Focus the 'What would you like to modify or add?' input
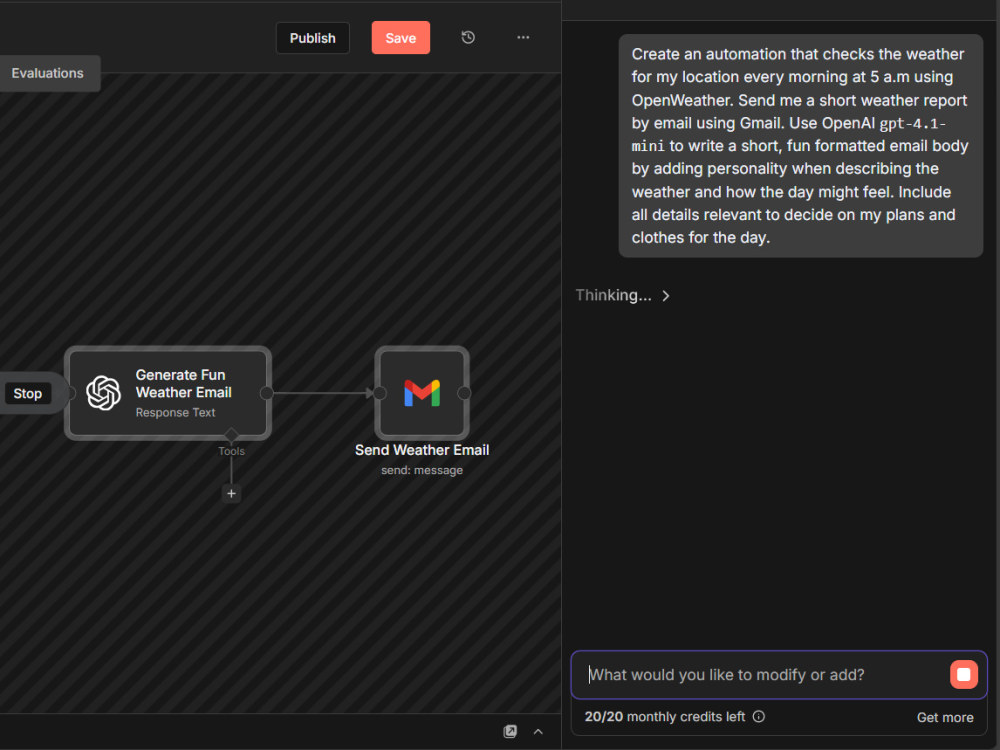 click(x=759, y=675)
